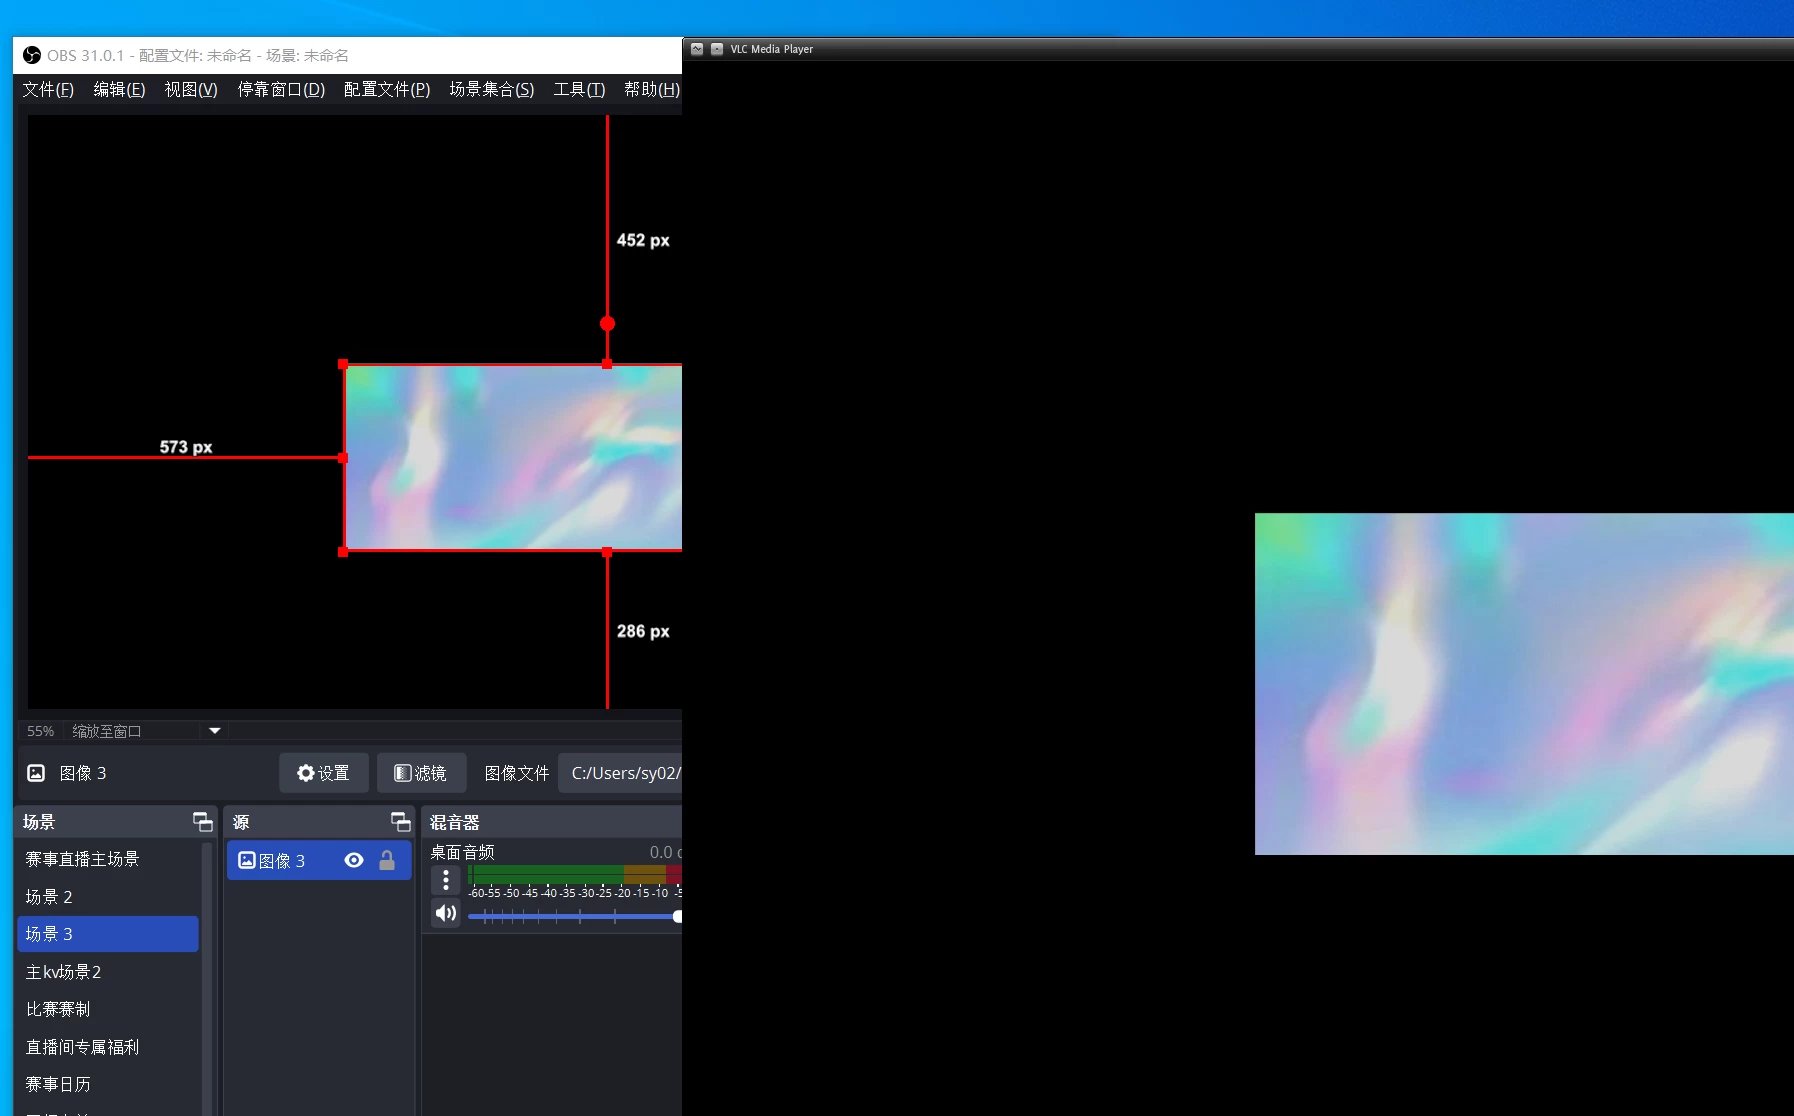This screenshot has width=1794, height=1116.
Task: Open the 工具(T) menu
Action: click(579, 90)
